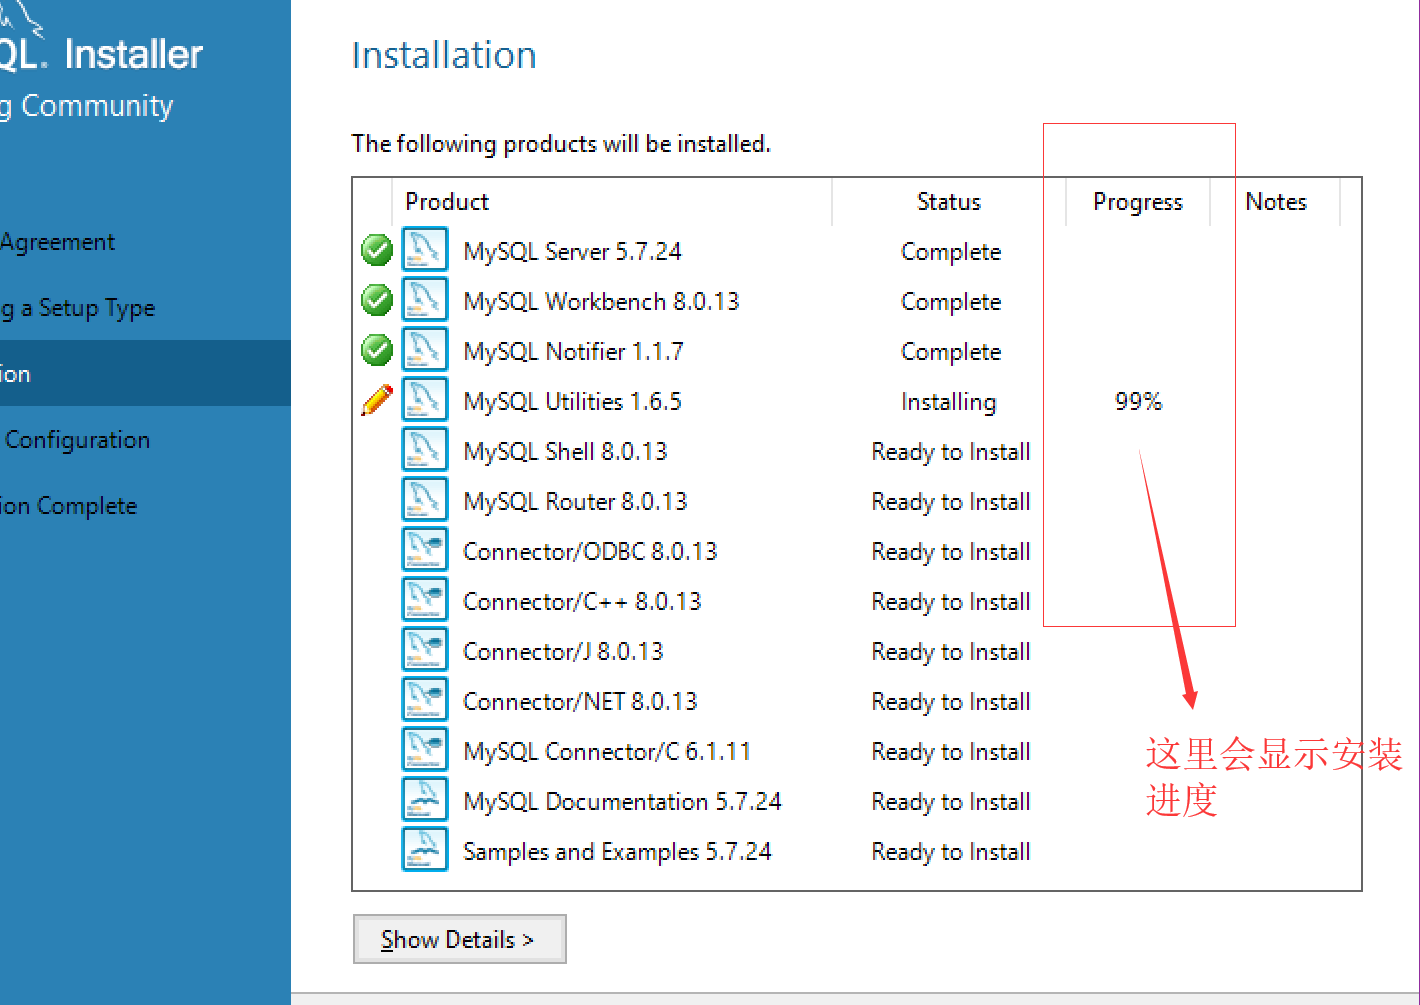Click Complete status of MySQL Workbench

(x=951, y=302)
